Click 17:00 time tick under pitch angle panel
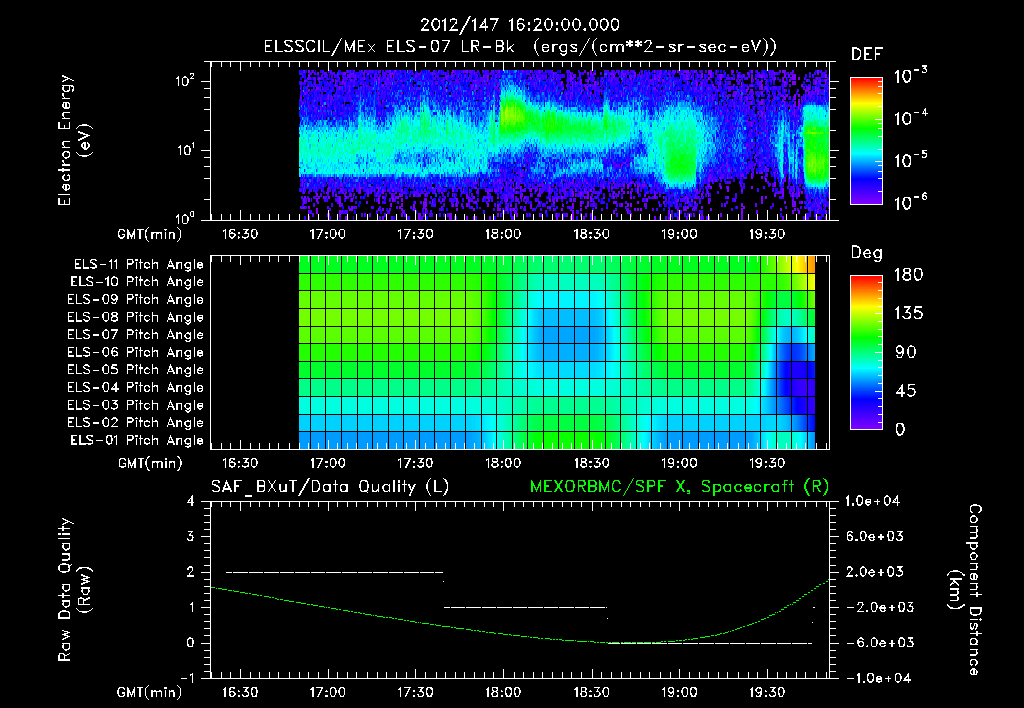This screenshot has height=708, width=1024. pyautogui.click(x=327, y=463)
